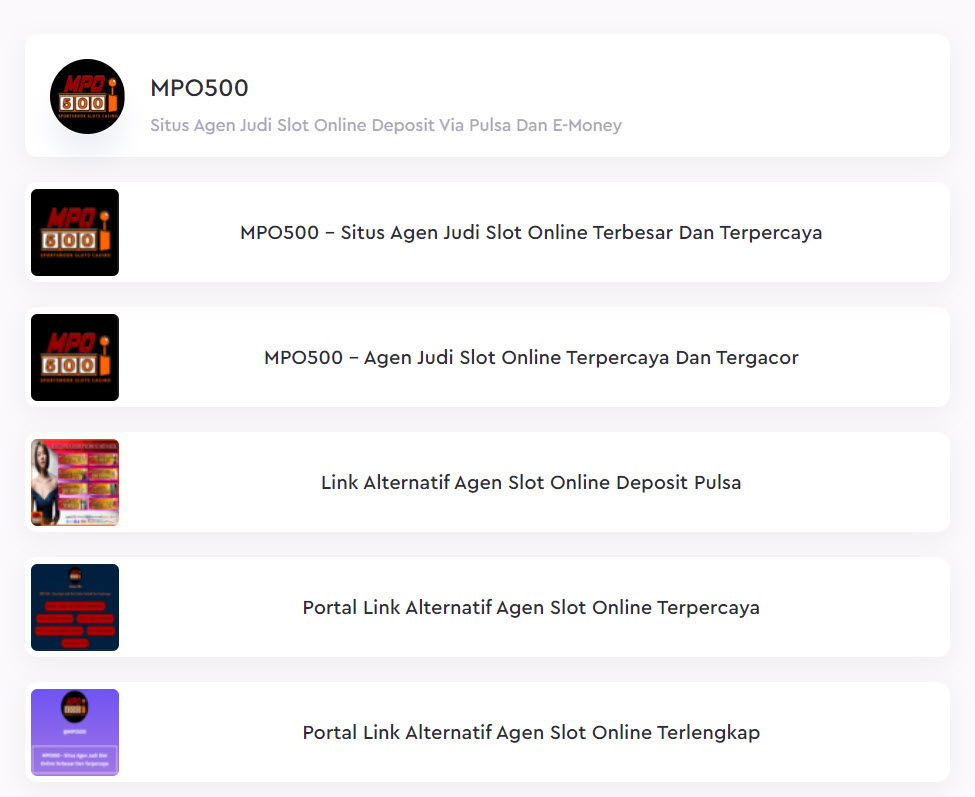Click the model photo thumbnail on the Deposit Pulsa card
Viewport: 975px width, 797px height.
point(75,482)
